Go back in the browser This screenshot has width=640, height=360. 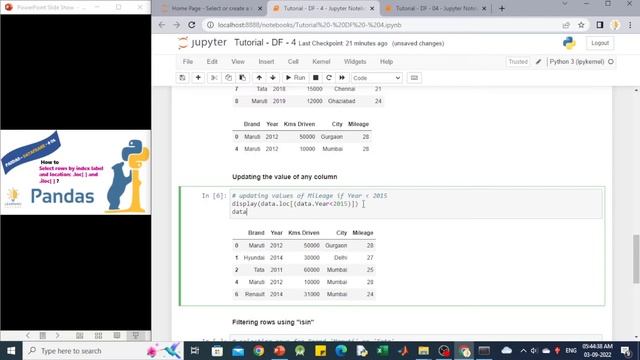tap(162, 25)
